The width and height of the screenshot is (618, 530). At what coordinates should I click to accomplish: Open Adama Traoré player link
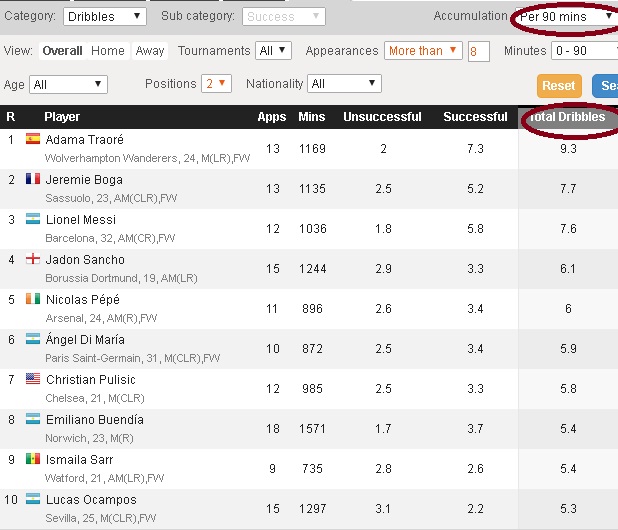point(84,139)
